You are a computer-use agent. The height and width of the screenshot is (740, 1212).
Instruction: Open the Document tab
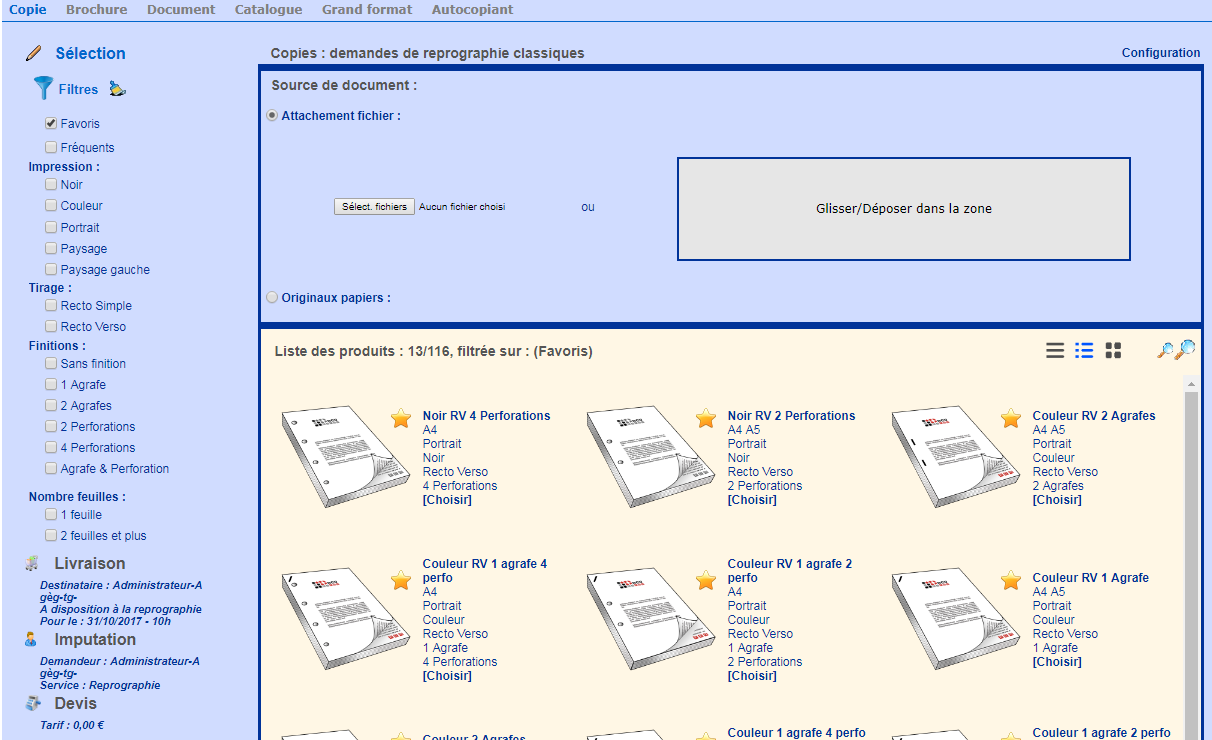click(x=181, y=10)
